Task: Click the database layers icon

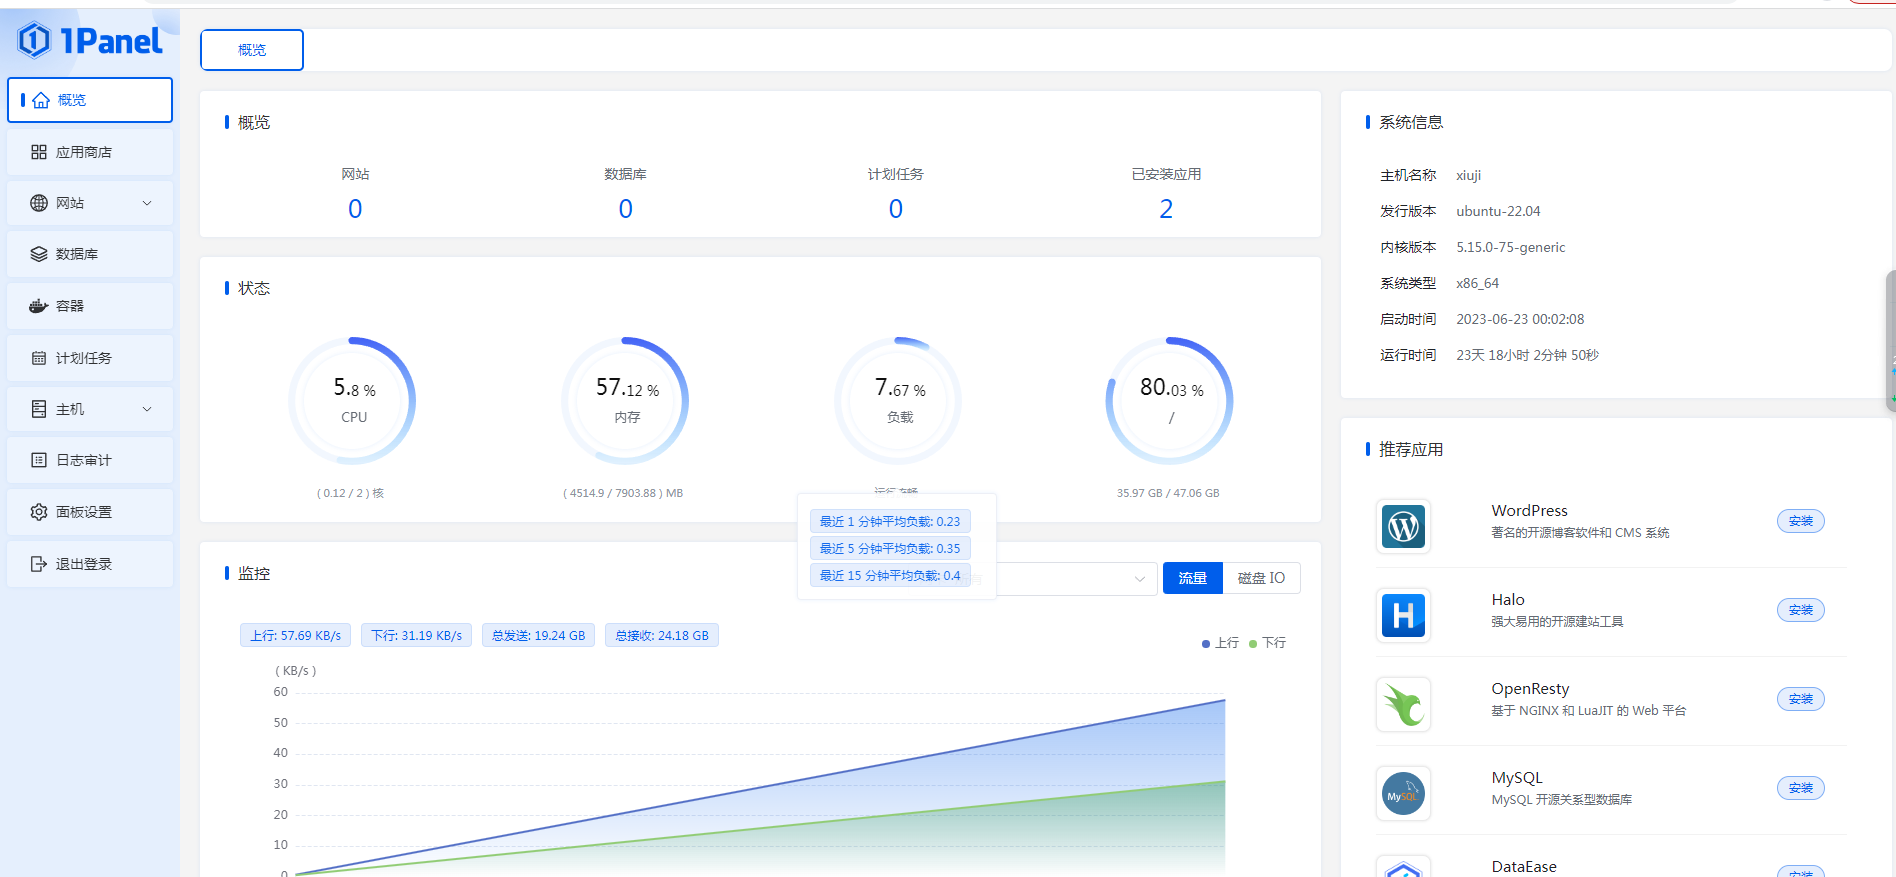Action: click(x=39, y=254)
